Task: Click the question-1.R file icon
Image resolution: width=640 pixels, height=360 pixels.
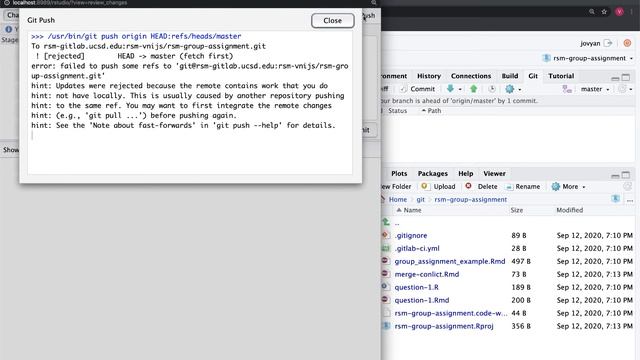Action: coord(385,287)
